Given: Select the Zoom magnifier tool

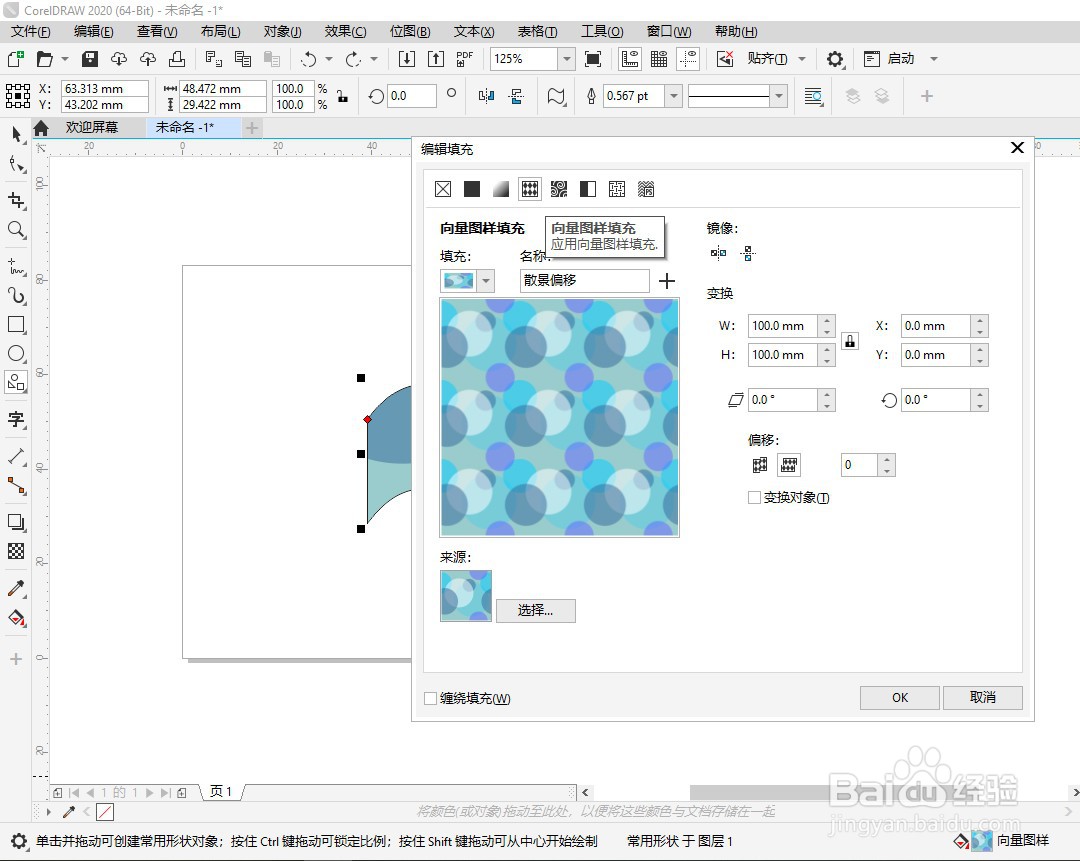Looking at the screenshot, I should pos(17,230).
